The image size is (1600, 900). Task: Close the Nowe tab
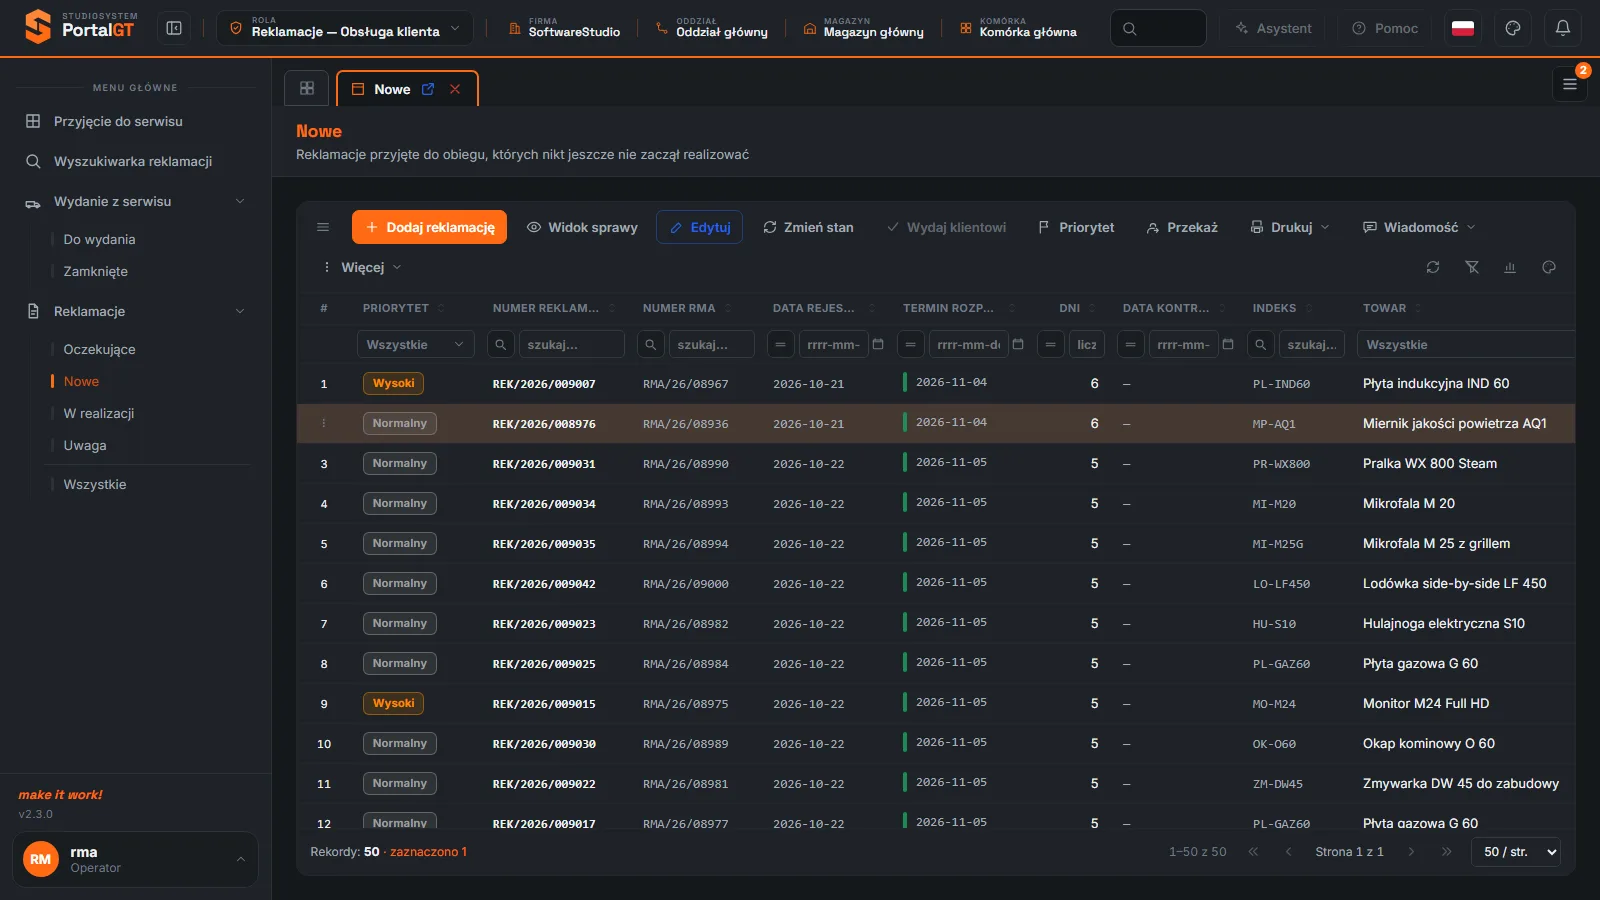click(x=455, y=89)
